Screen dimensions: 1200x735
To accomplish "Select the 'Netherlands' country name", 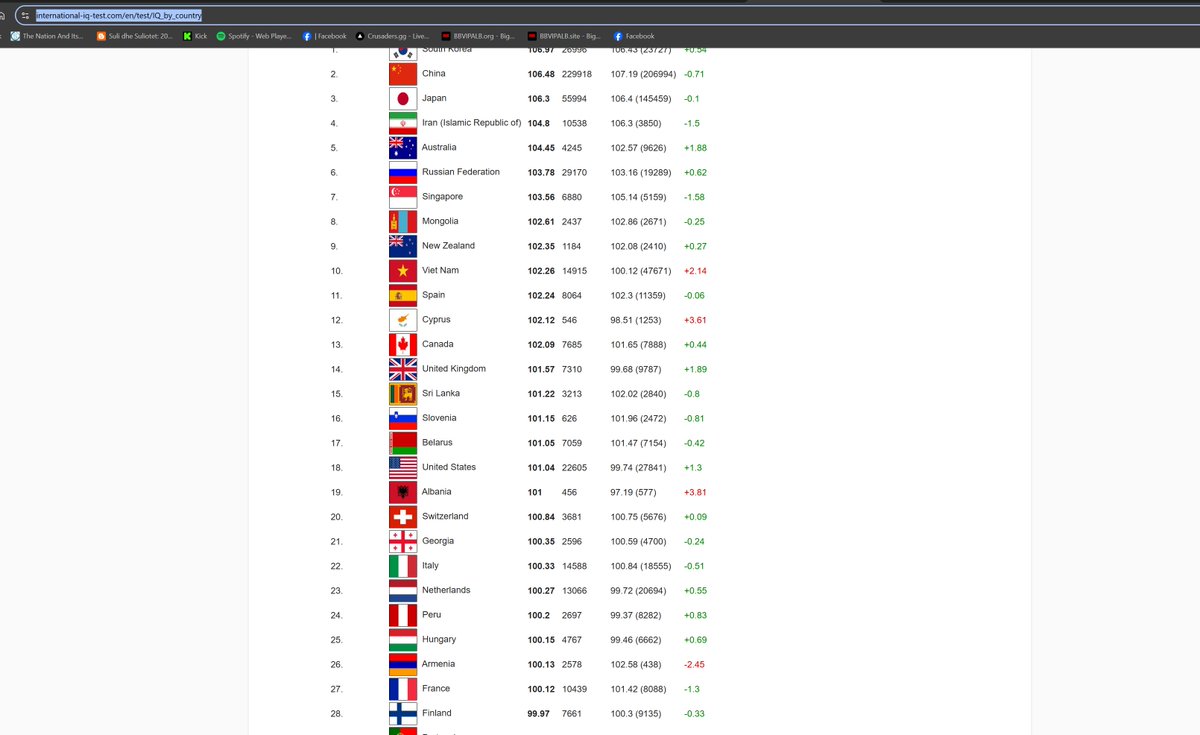I will [x=446, y=590].
